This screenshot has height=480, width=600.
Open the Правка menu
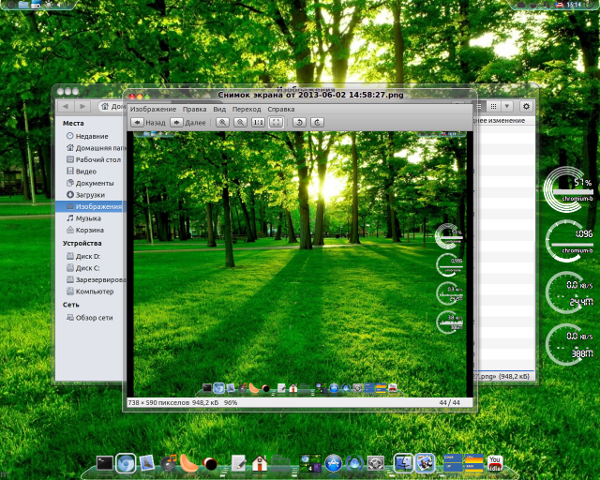point(194,109)
